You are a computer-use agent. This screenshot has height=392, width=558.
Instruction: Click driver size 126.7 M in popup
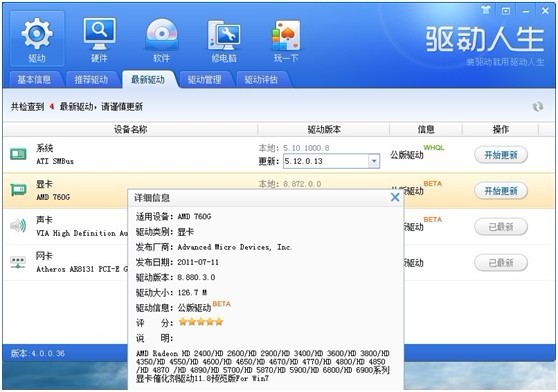192,292
